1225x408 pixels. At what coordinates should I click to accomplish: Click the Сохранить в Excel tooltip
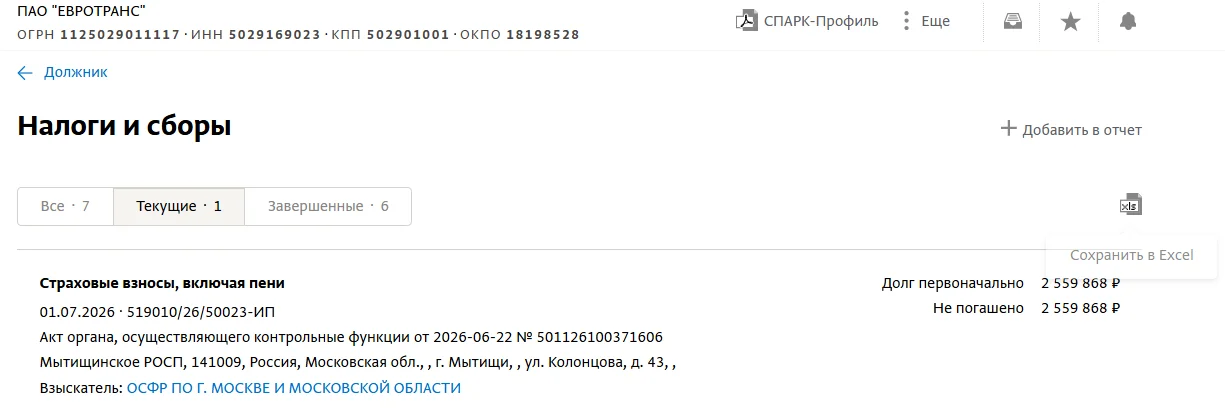tap(1132, 255)
